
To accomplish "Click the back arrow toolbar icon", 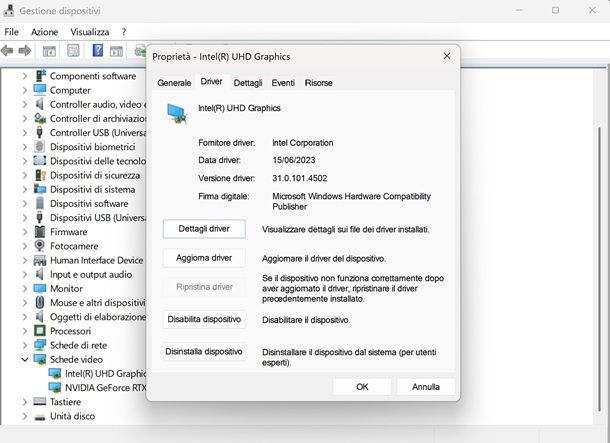I will [x=7, y=51].
